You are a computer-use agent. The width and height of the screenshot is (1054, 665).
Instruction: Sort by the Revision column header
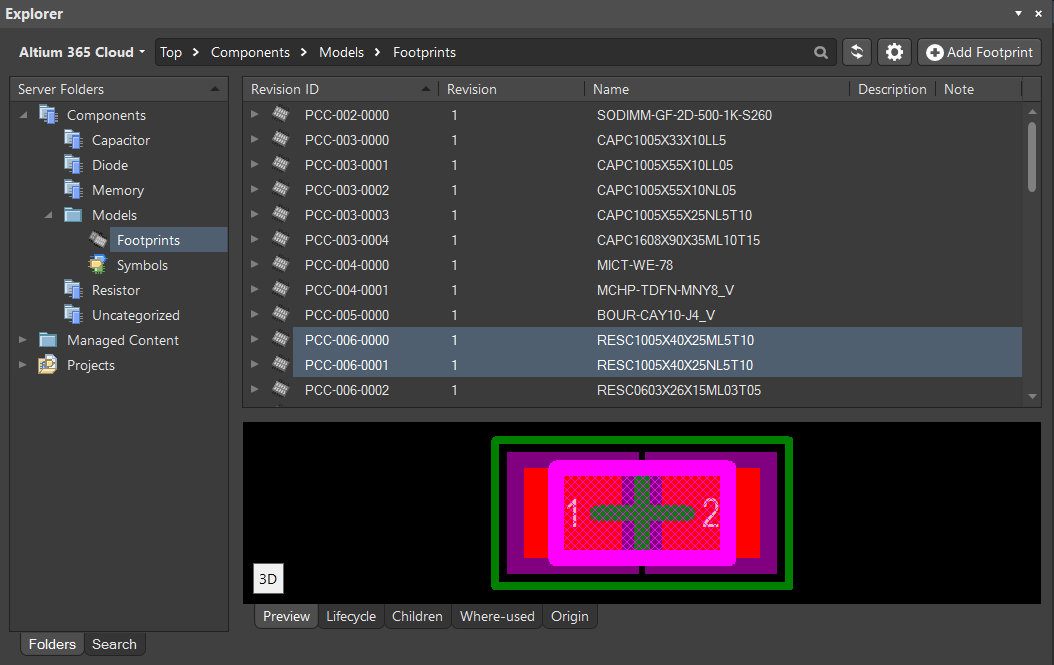[x=512, y=89]
